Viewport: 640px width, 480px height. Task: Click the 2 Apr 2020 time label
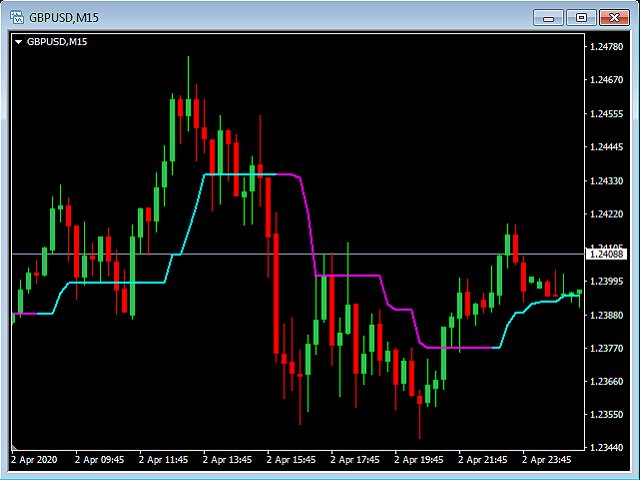(34, 460)
